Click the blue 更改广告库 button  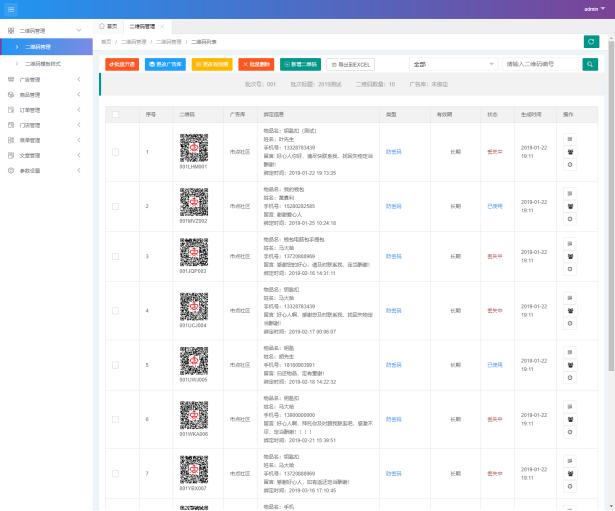165,64
